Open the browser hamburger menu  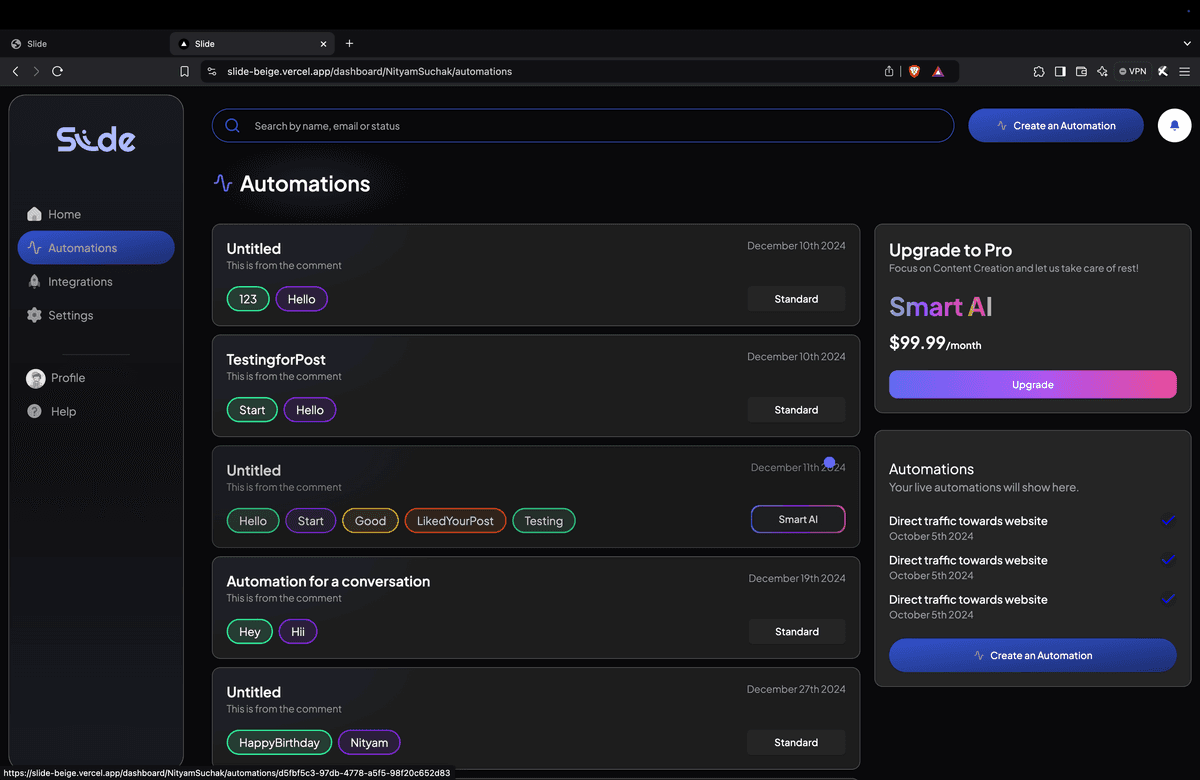[x=1184, y=71]
